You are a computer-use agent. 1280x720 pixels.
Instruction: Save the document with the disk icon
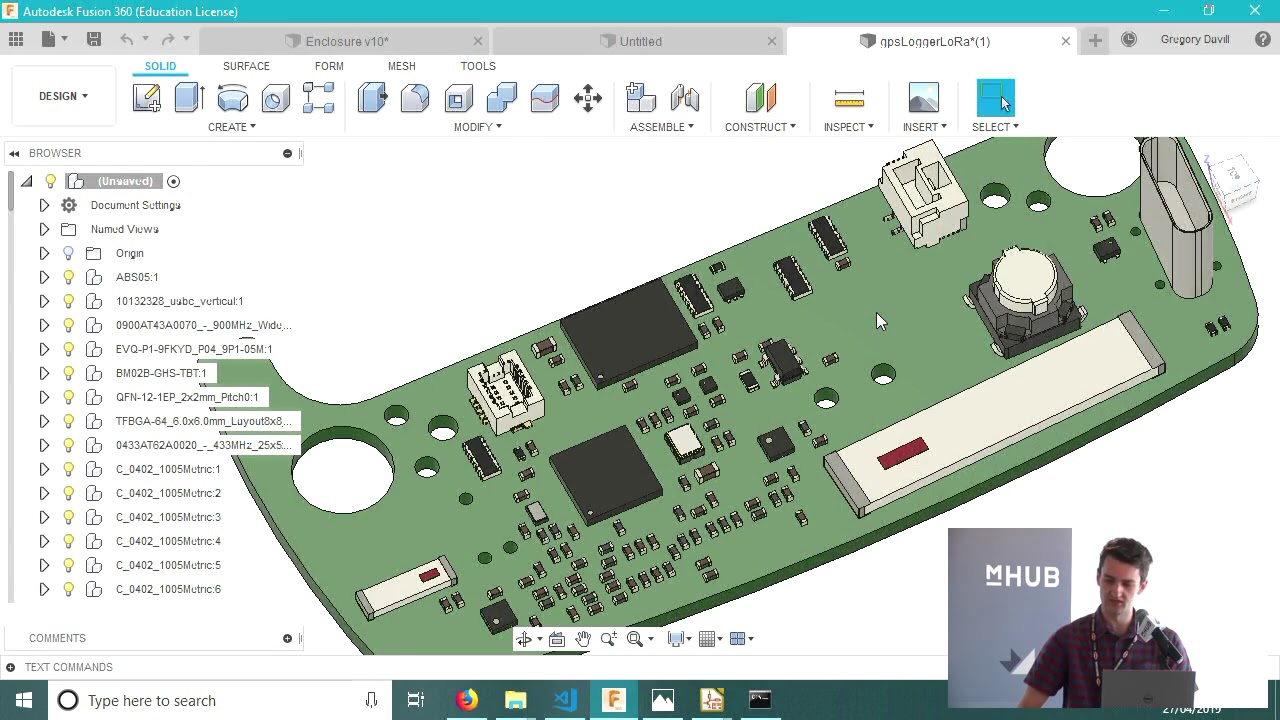tap(94, 39)
